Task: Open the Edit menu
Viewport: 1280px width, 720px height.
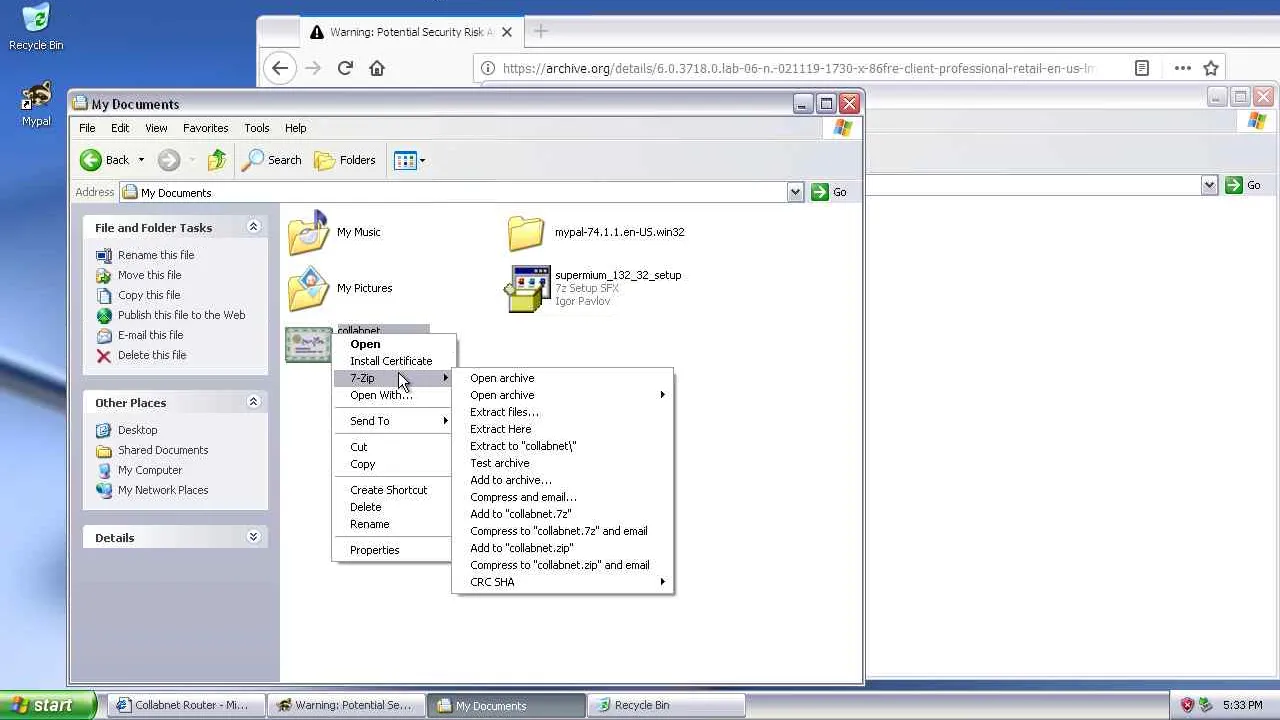Action: point(120,128)
